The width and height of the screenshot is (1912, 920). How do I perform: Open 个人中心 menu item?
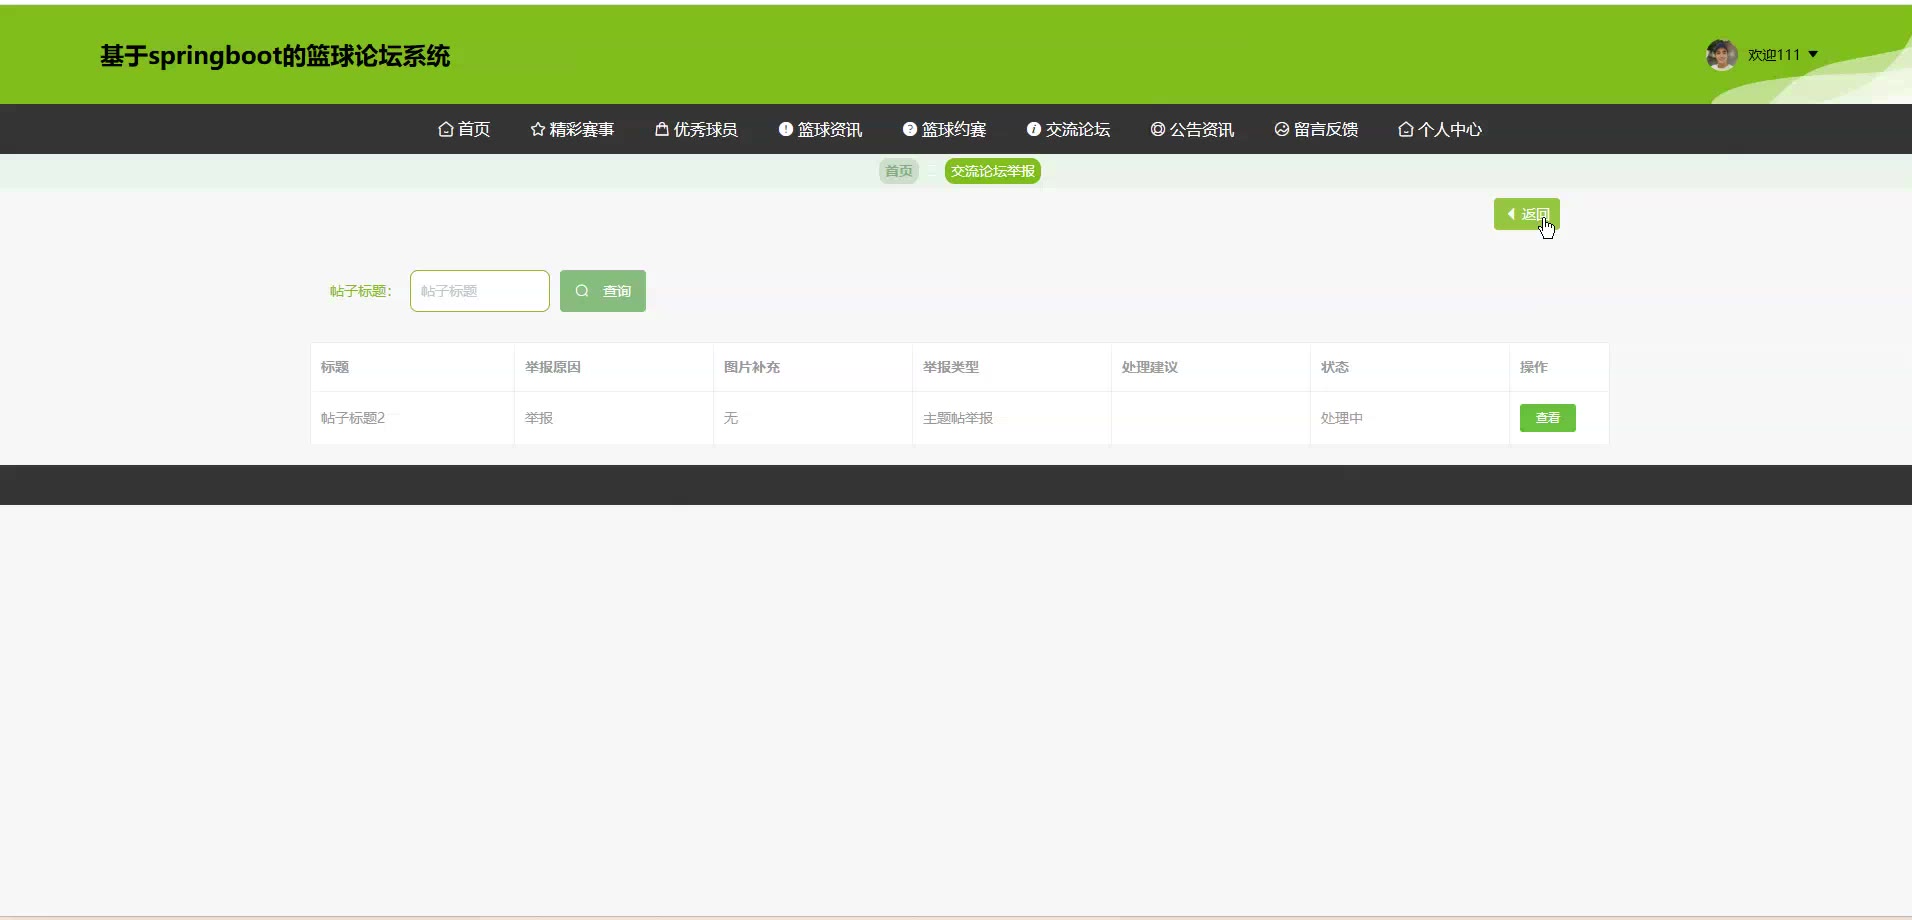pos(1440,129)
